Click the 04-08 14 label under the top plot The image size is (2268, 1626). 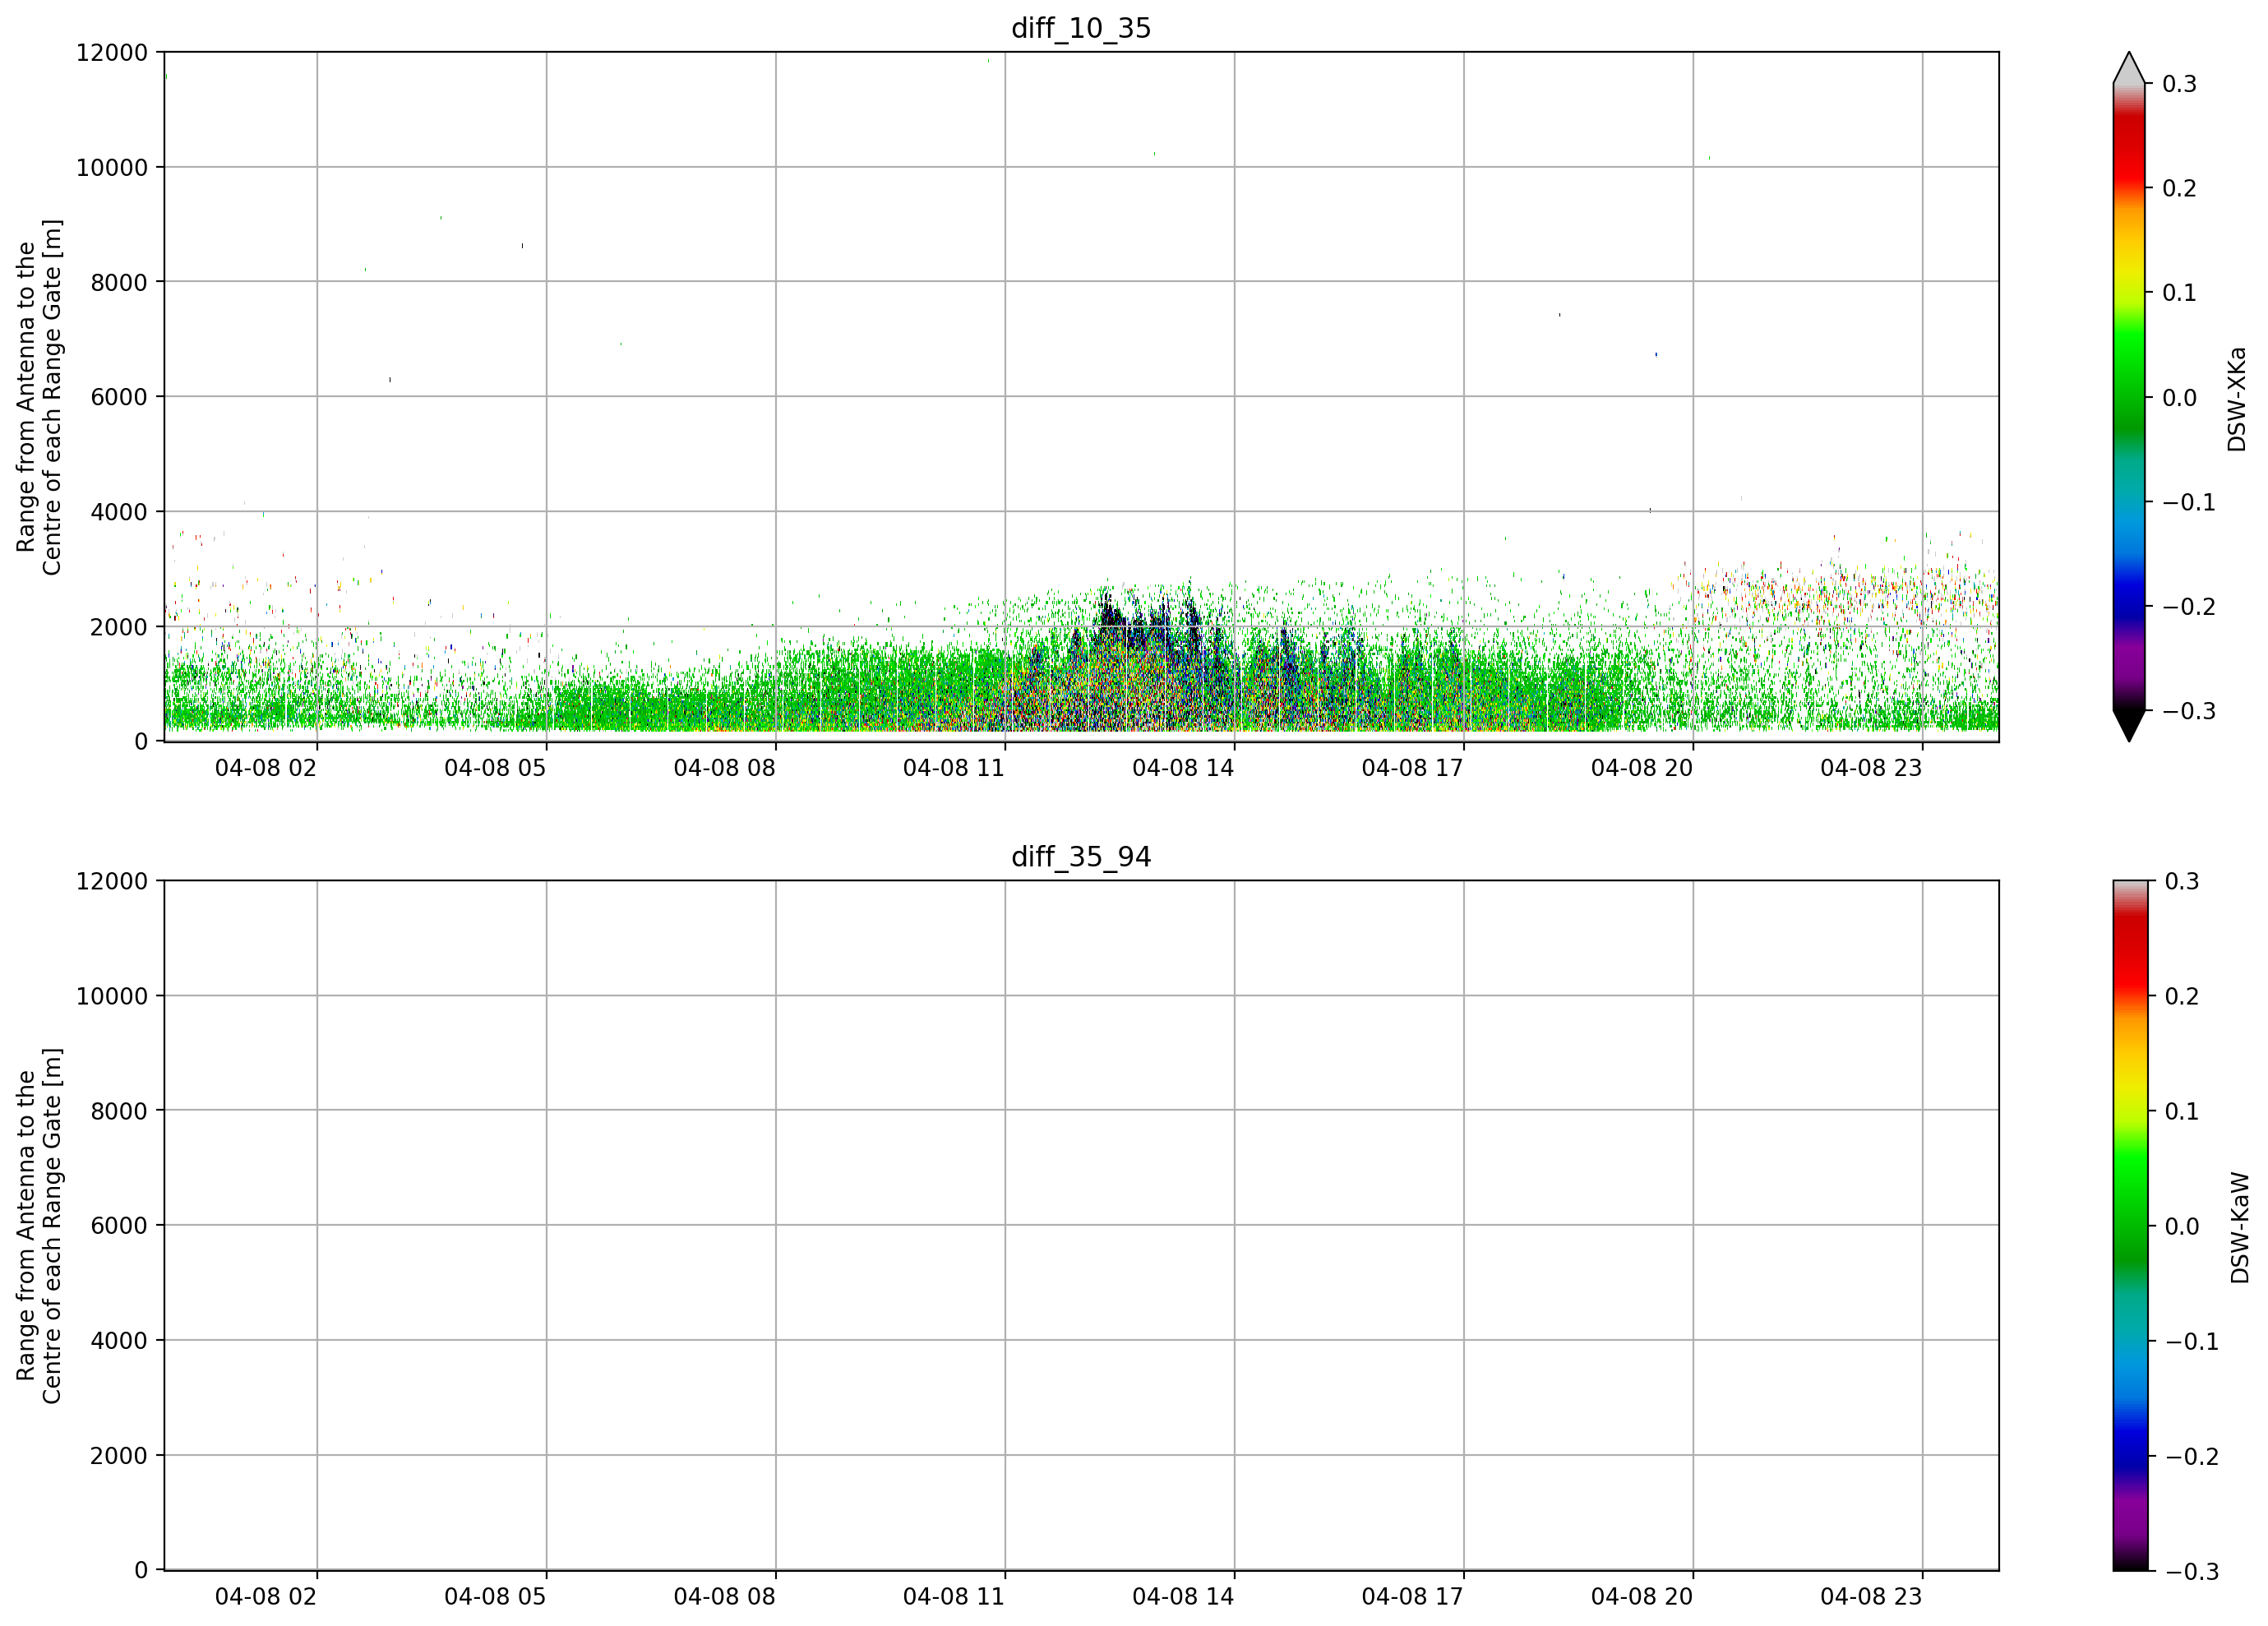pos(1183,768)
